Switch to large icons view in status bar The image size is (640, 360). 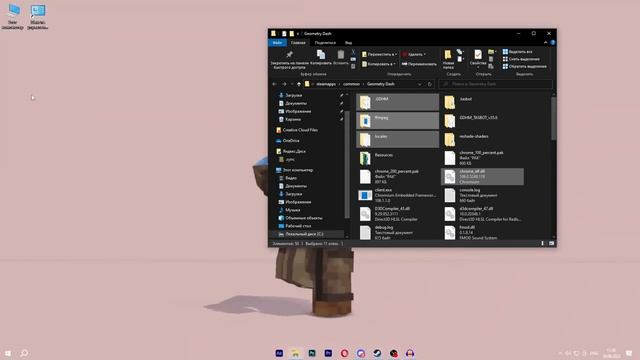point(551,243)
